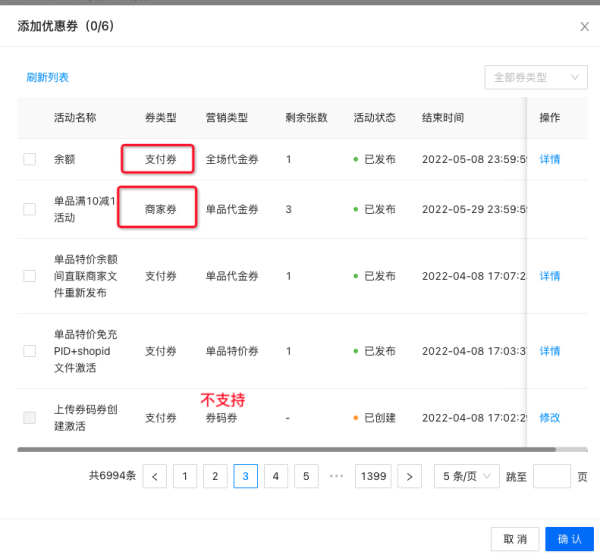
Task: Select current page 3
Action: point(245,476)
